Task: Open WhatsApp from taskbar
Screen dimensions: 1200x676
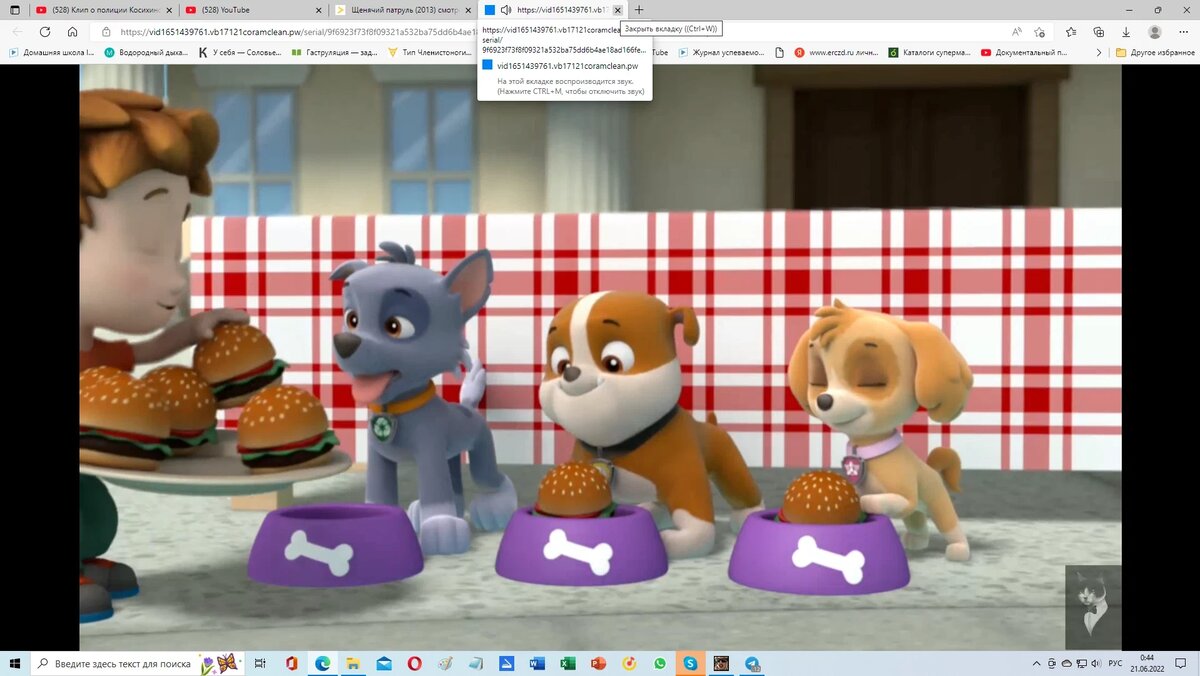Action: pos(660,663)
